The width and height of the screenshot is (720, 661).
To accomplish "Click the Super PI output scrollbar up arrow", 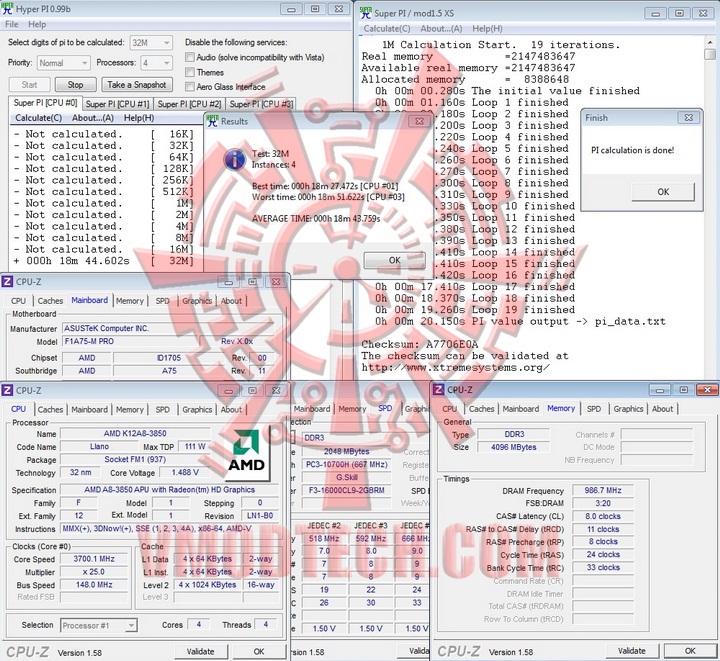I will point(710,42).
